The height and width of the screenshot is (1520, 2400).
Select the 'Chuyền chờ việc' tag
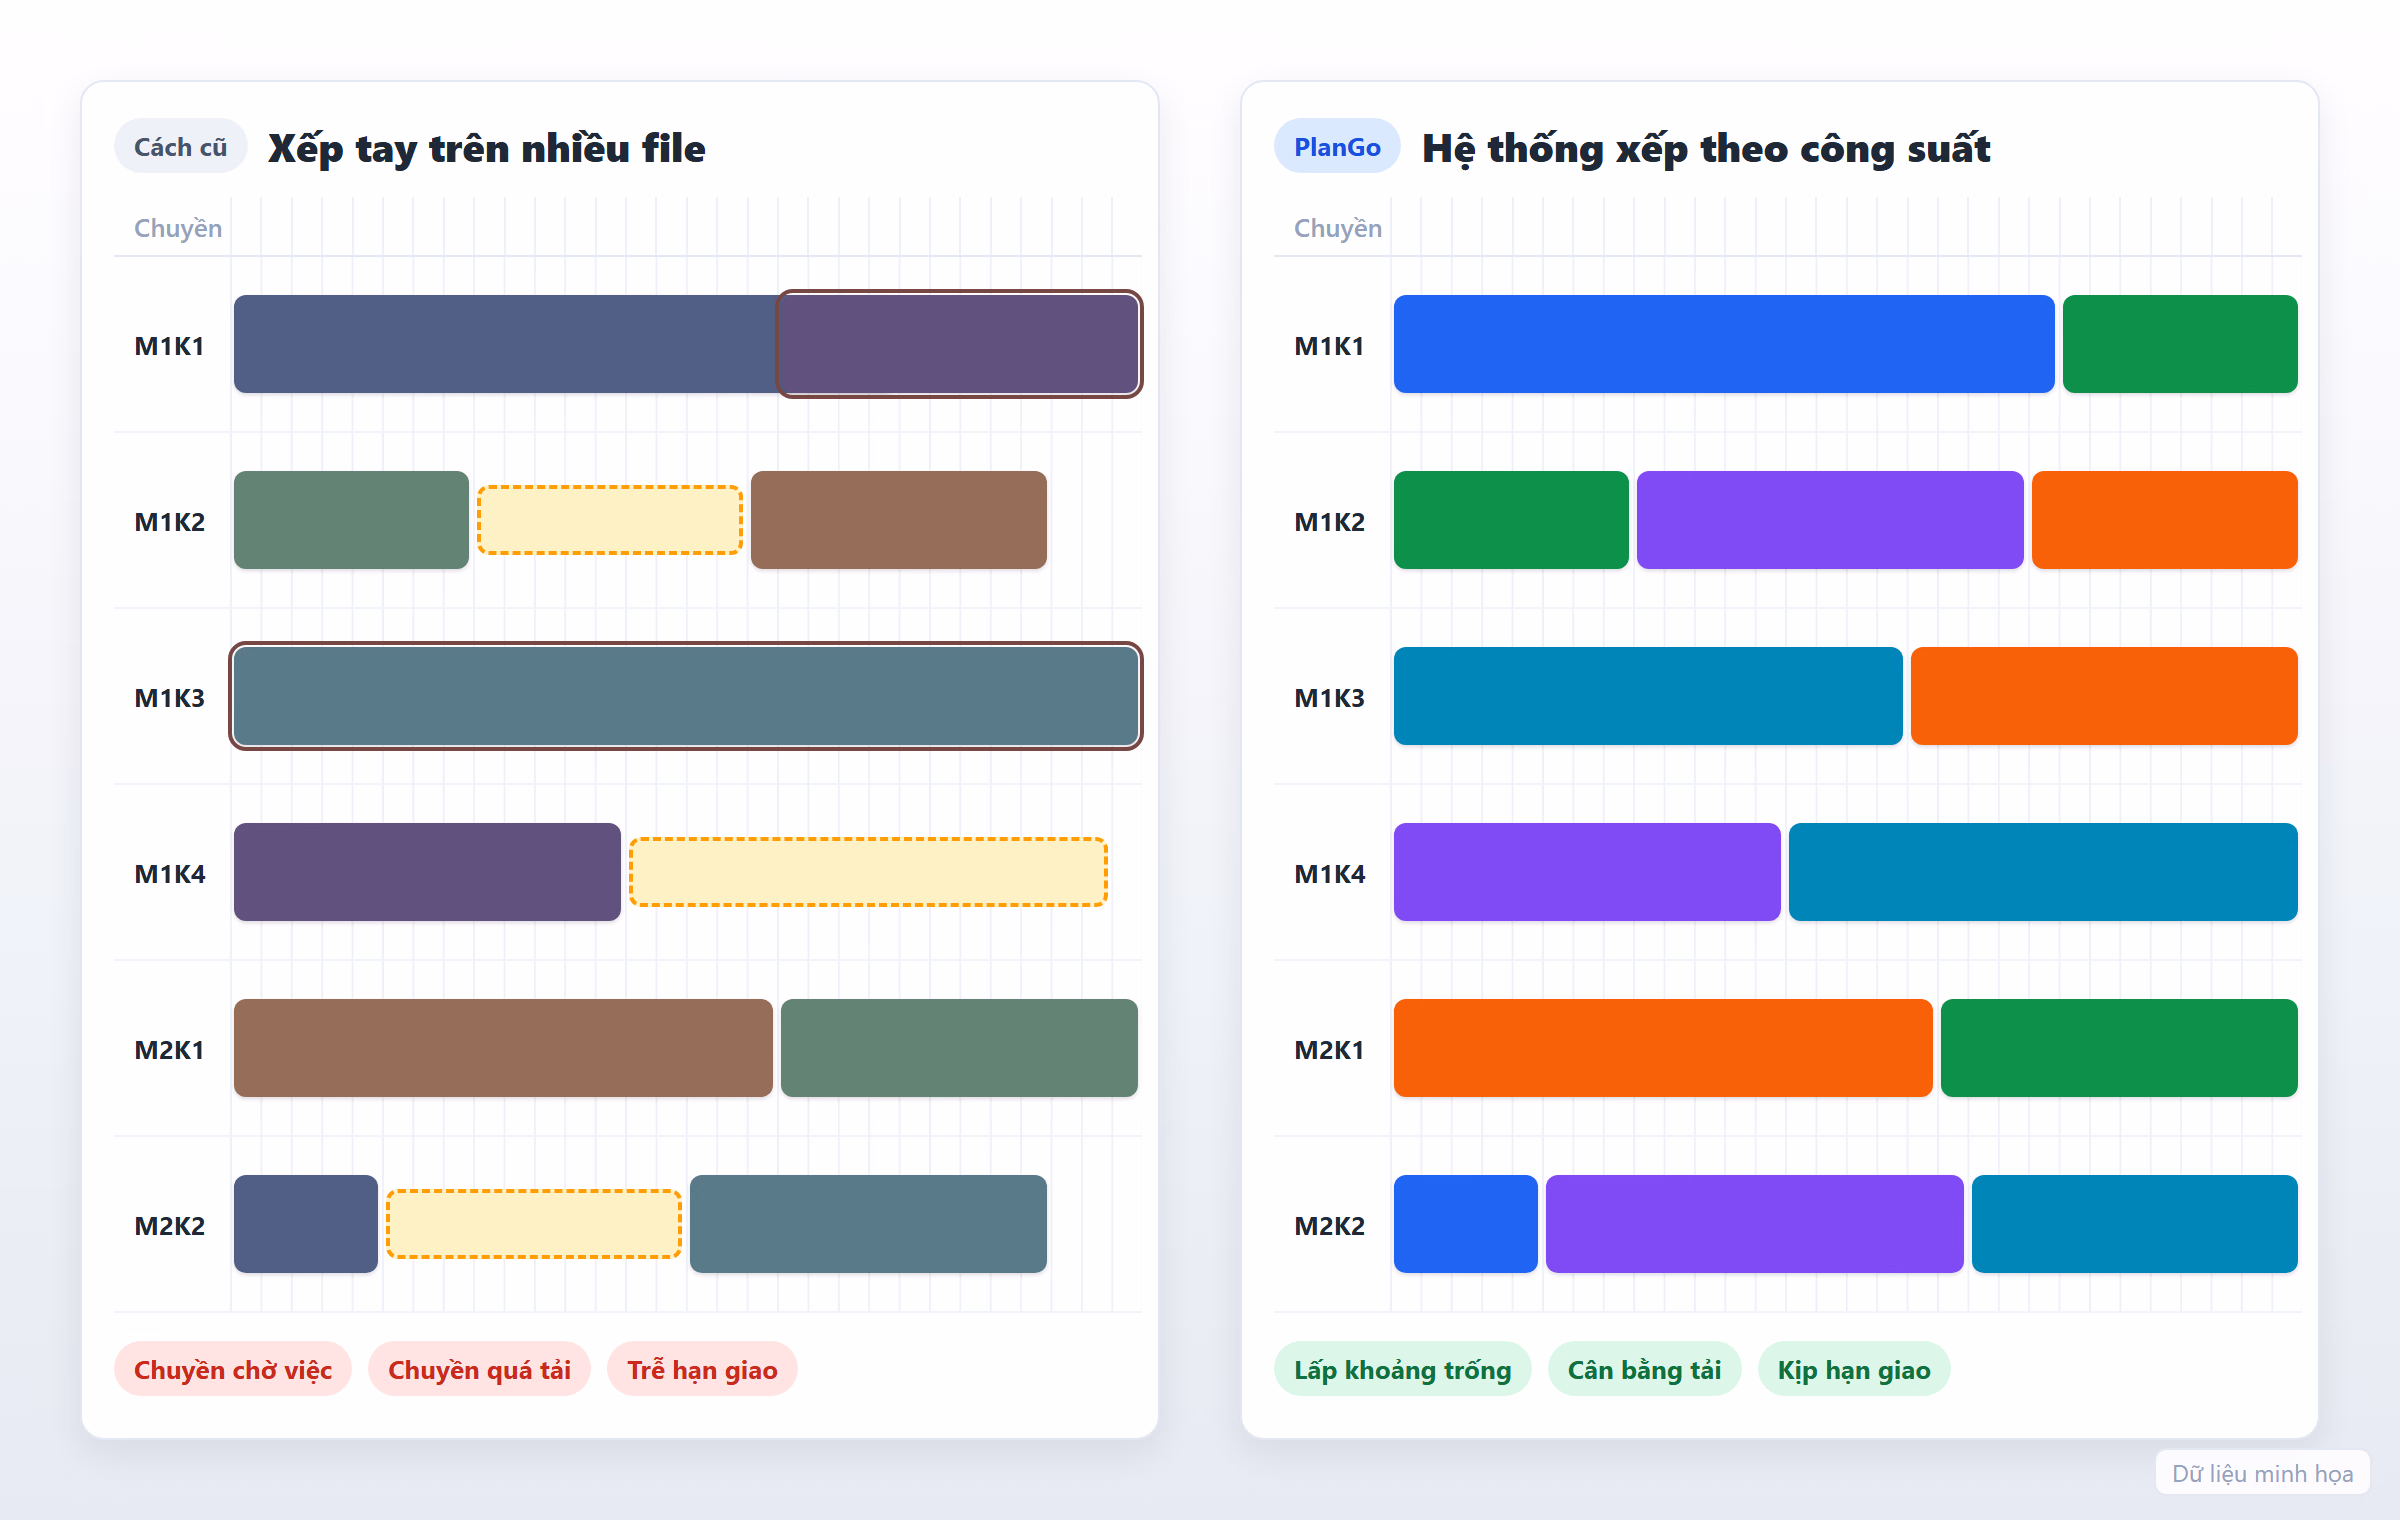(233, 1369)
